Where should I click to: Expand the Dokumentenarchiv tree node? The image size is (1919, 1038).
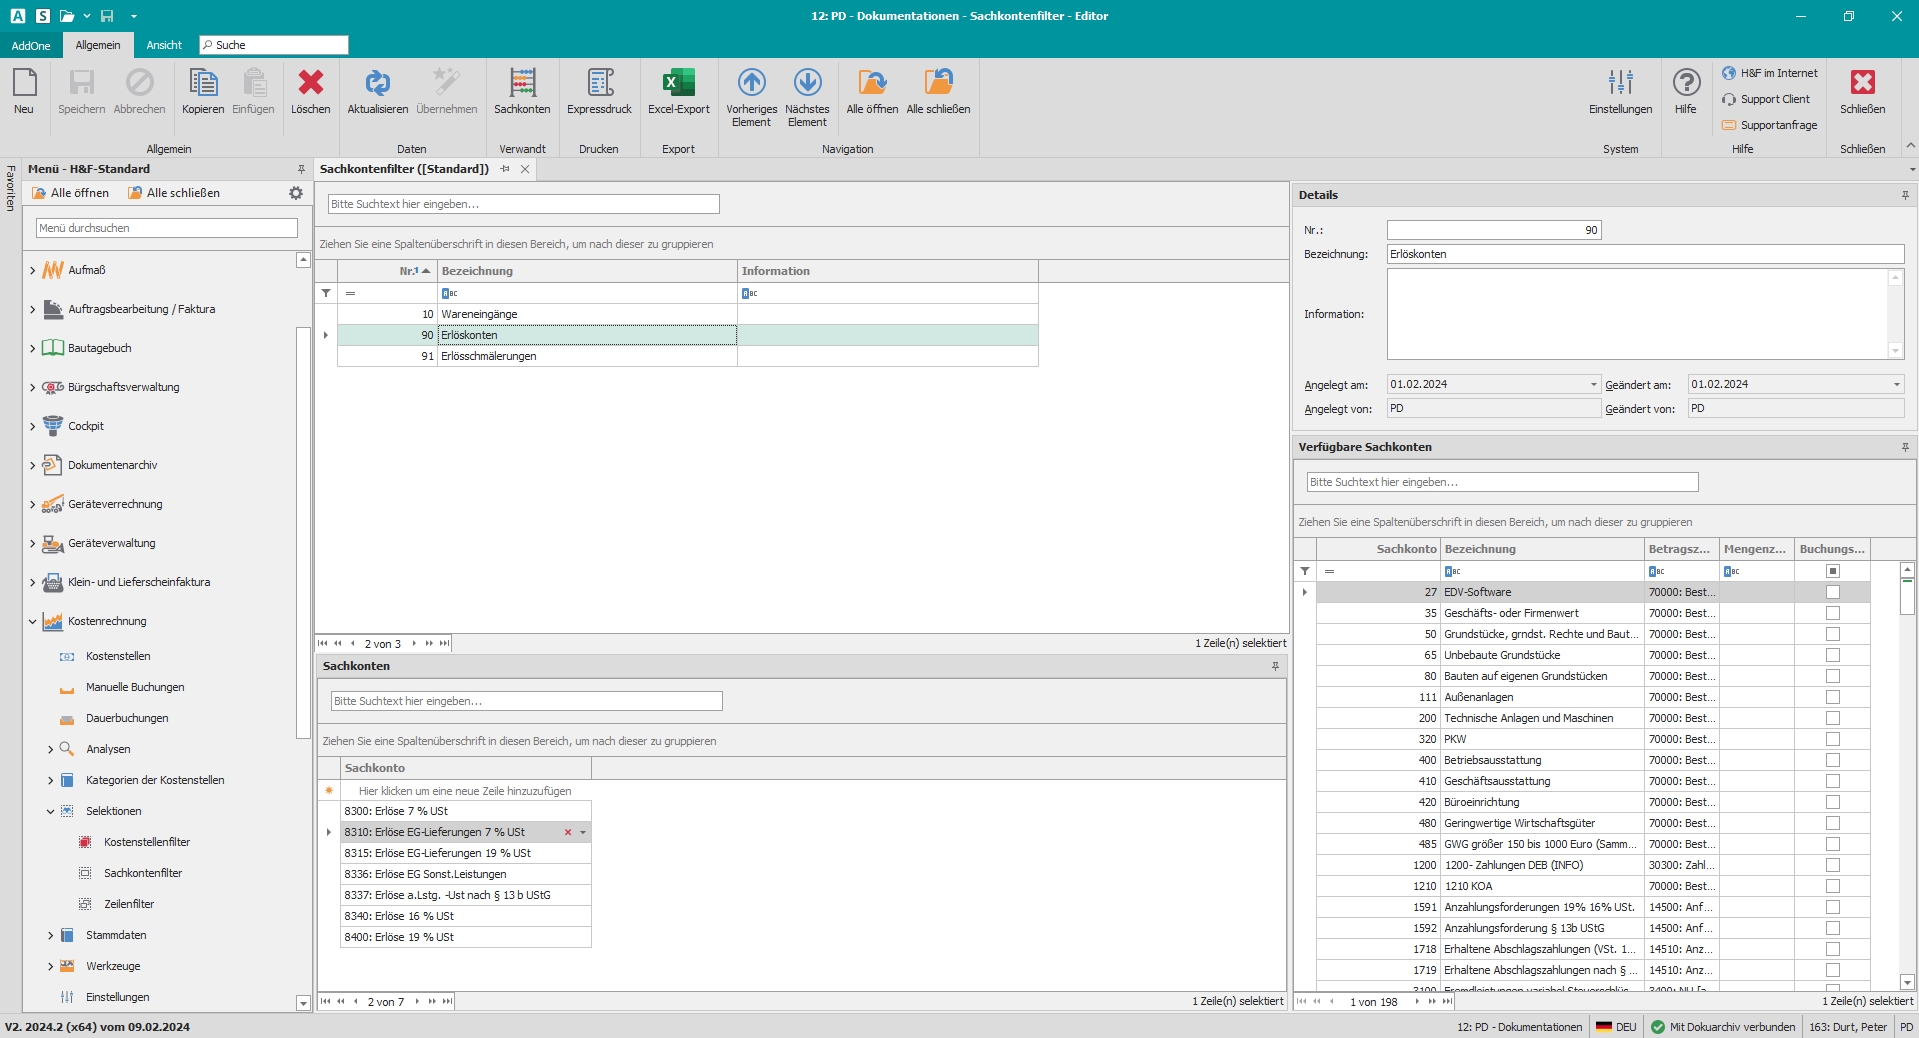[33, 465]
